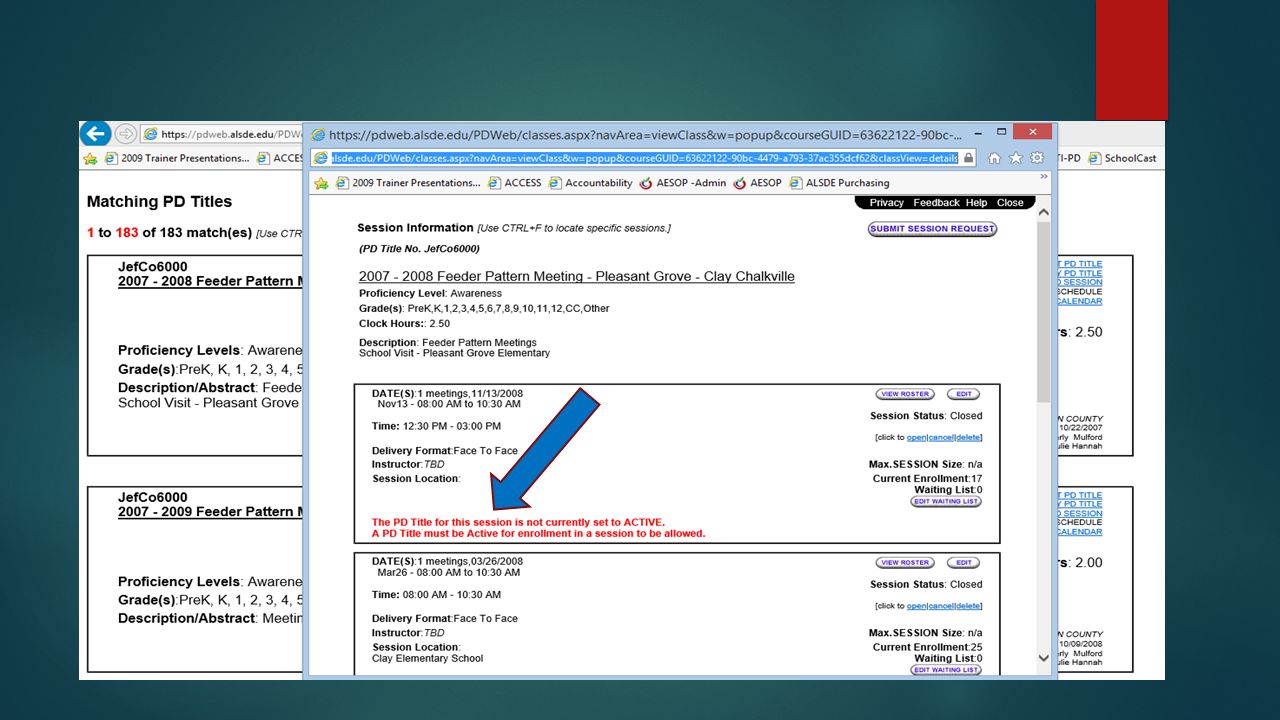Click 'Current Enrollment:17' text

click(927, 479)
